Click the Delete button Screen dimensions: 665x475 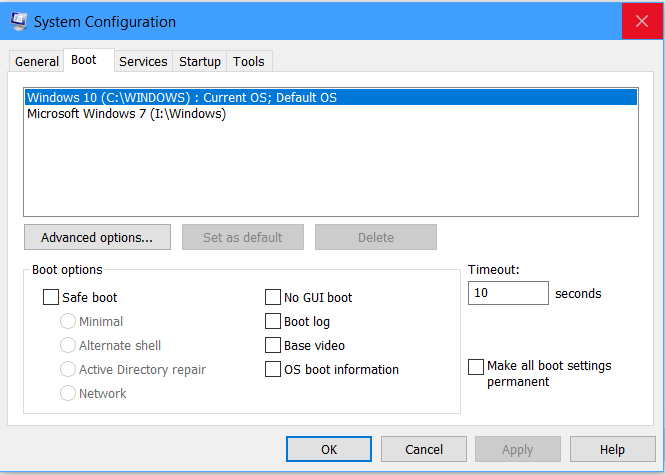coord(376,237)
